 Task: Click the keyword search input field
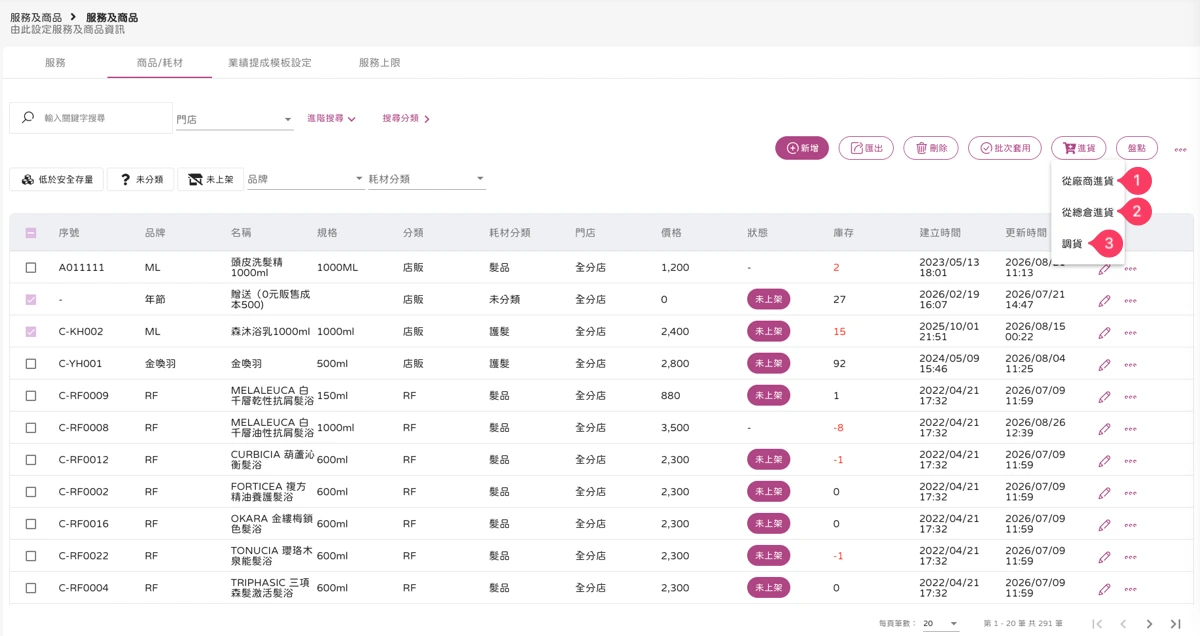point(91,118)
